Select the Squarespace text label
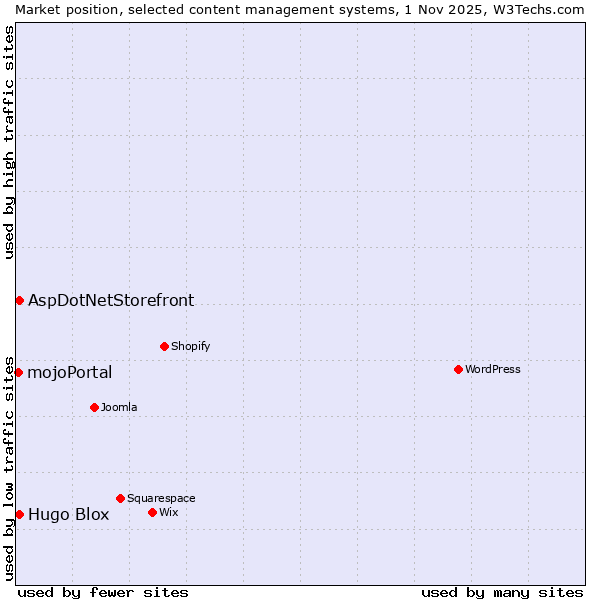The width and height of the screenshot is (600, 600). [161, 498]
